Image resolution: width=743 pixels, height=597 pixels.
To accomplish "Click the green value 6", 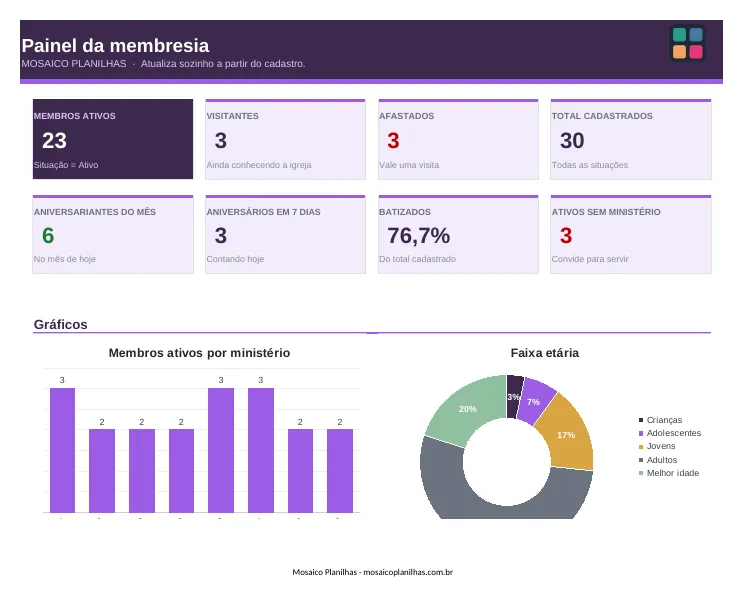I will [x=48, y=235].
